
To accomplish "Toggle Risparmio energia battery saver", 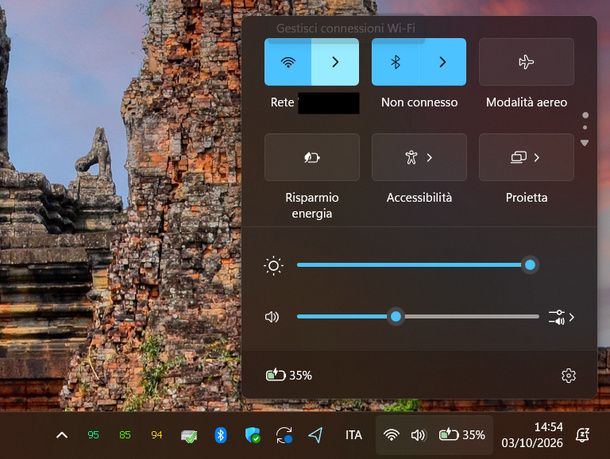I will 312,158.
